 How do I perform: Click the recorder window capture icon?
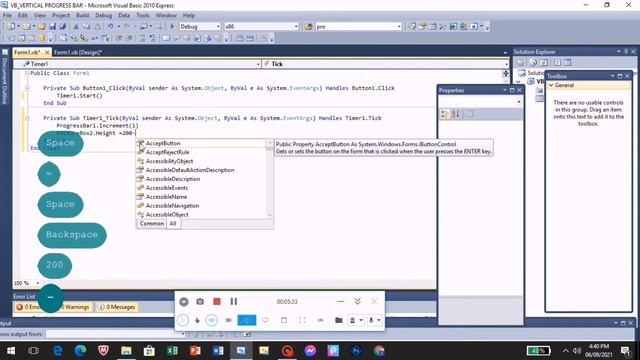pyautogui.click(x=284, y=320)
